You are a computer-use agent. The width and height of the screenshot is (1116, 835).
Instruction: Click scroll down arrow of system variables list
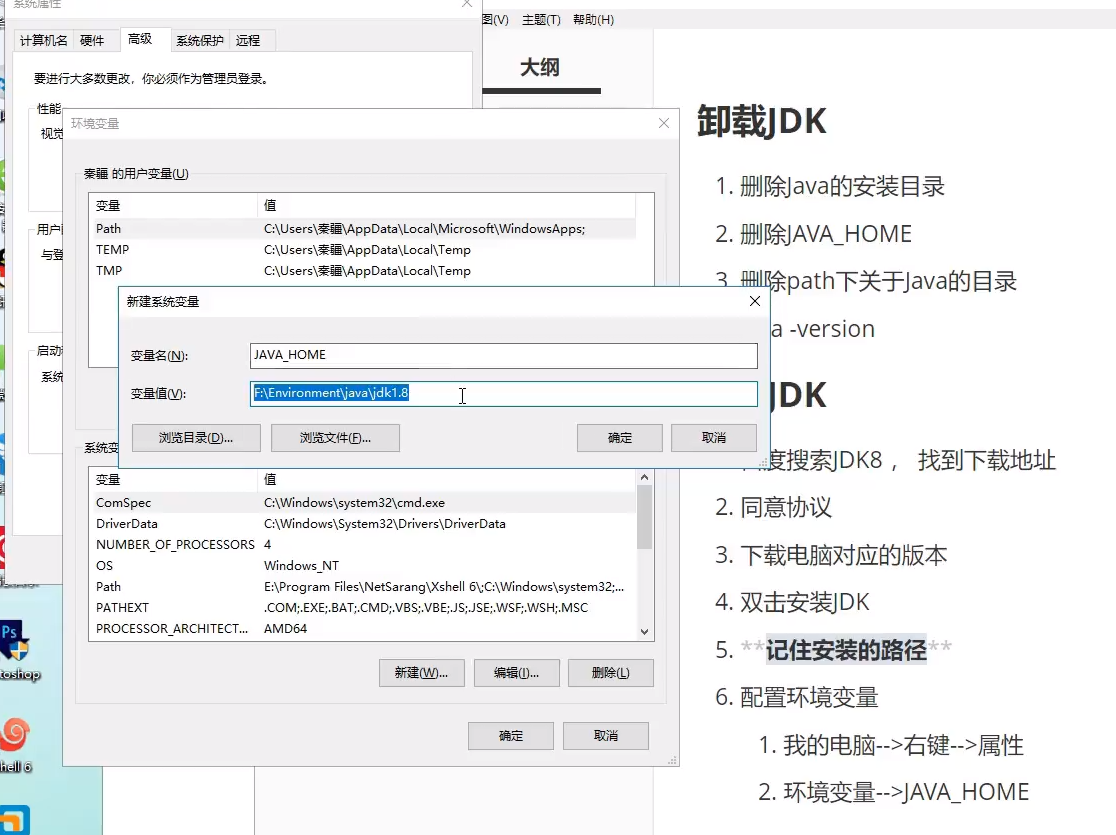coord(644,631)
